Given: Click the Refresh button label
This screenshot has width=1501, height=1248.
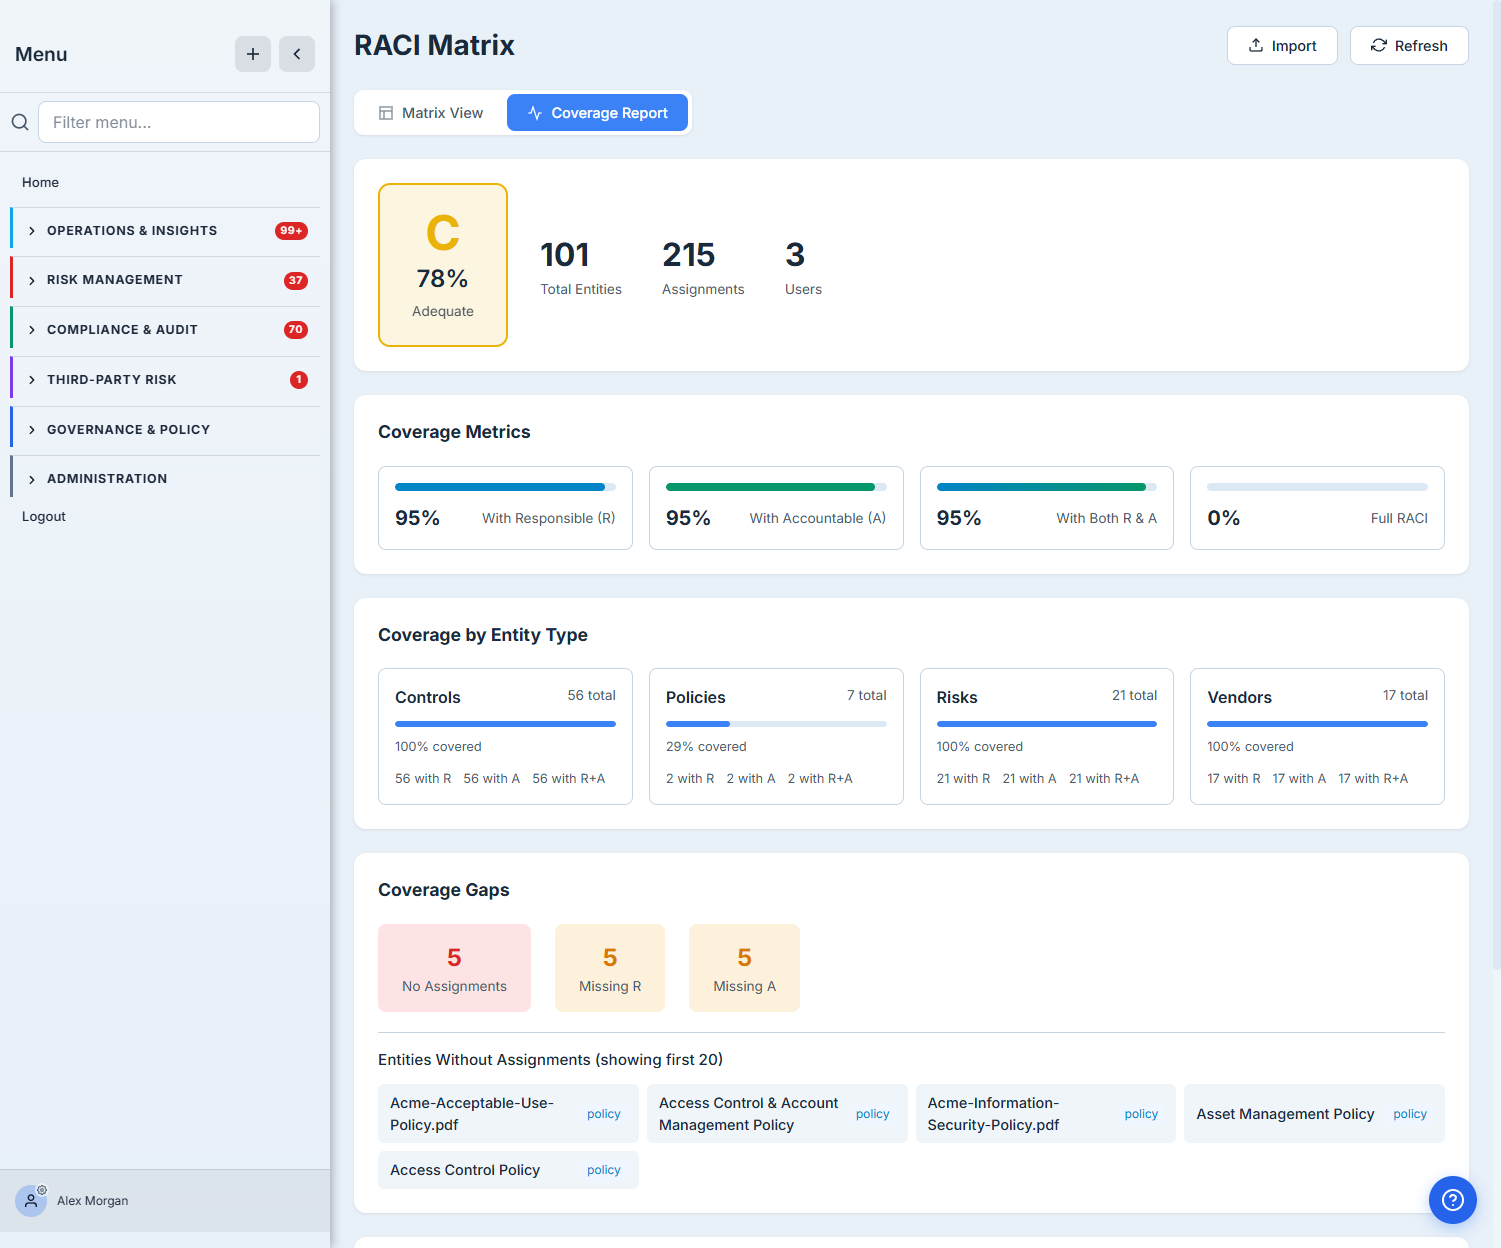Looking at the screenshot, I should 1421,46.
